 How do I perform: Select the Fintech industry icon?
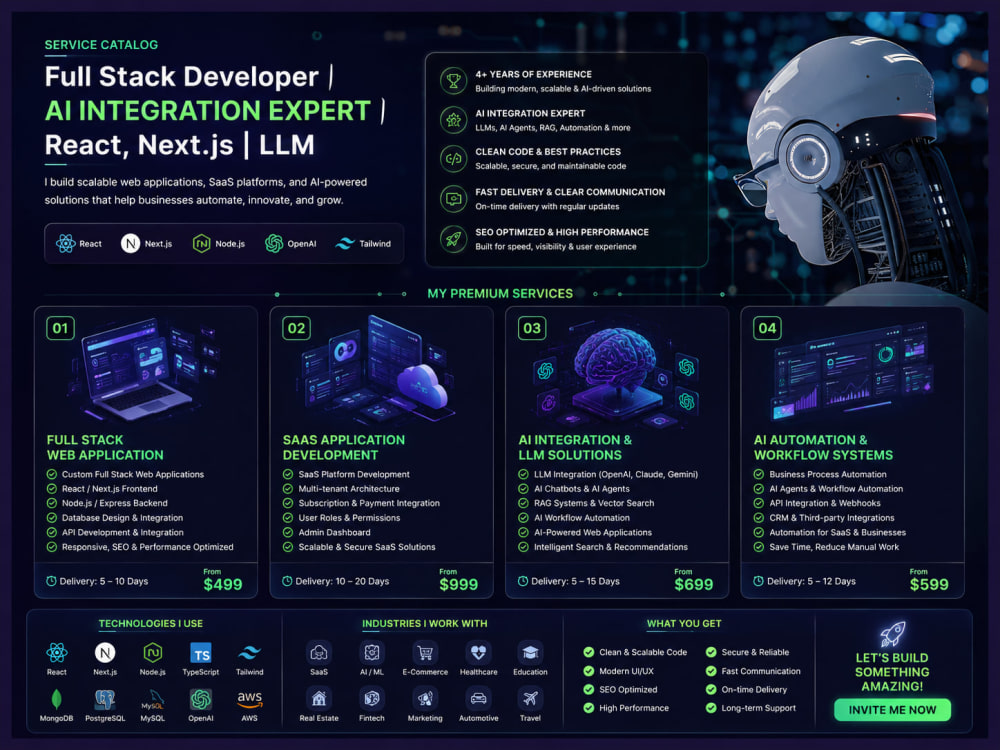tap(372, 699)
